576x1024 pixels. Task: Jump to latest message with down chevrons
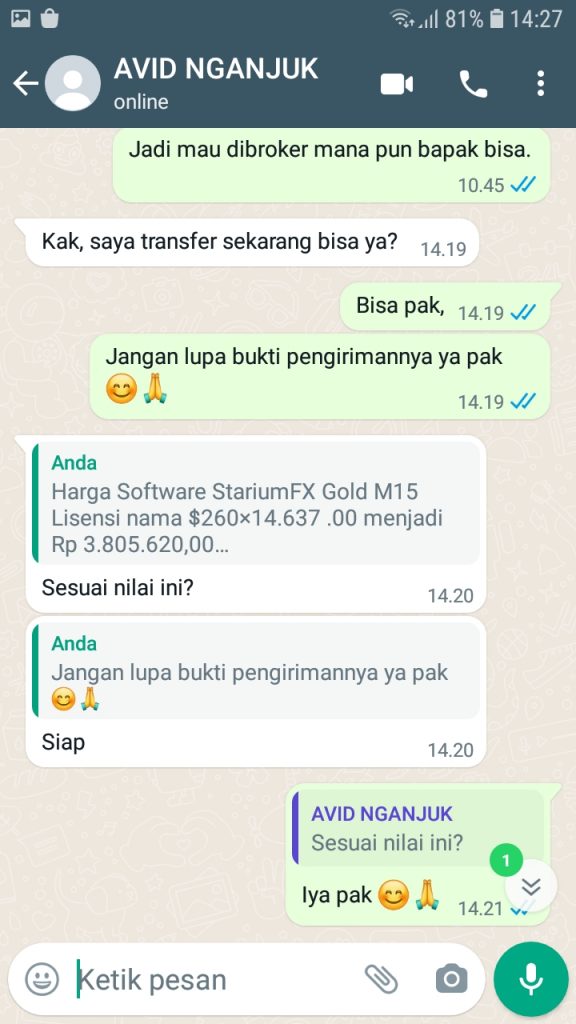[x=532, y=886]
